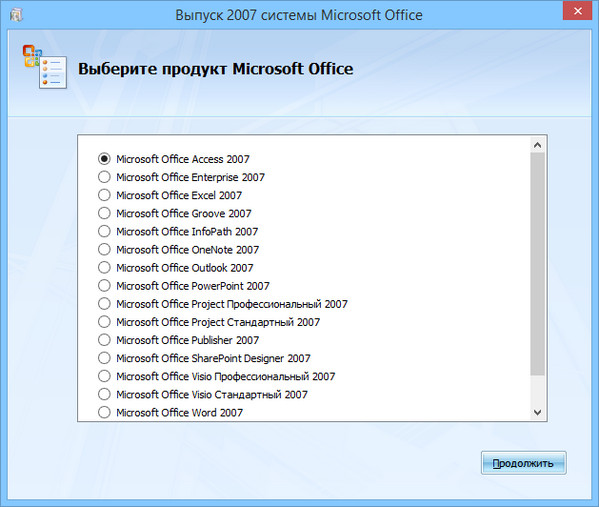
Task: Click the 'Microsoft Office PowerPoint 2007' label text
Action: 193,286
